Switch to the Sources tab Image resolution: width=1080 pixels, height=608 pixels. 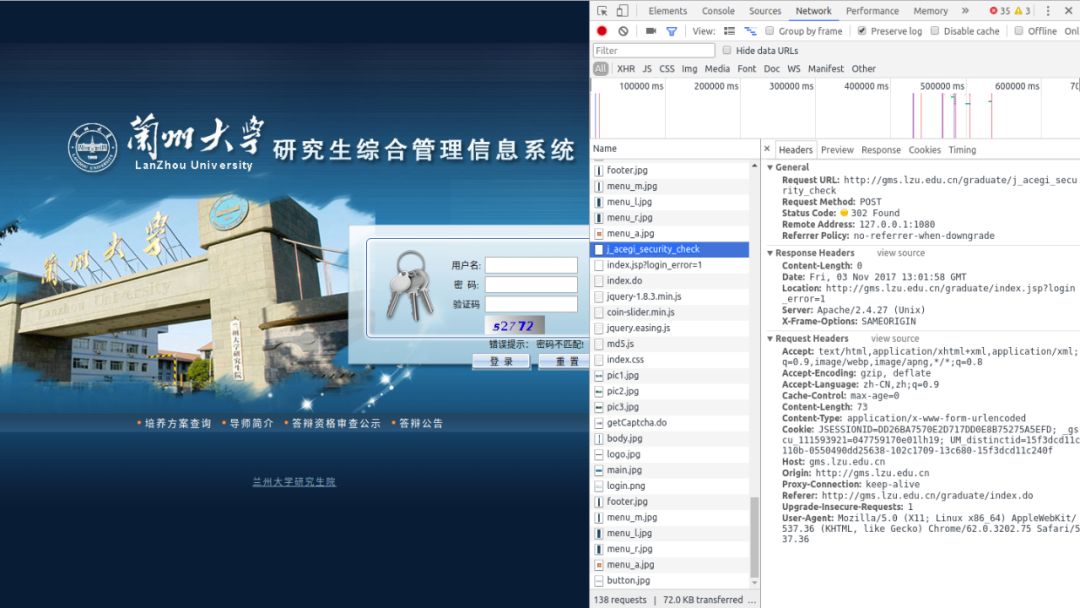pos(765,11)
